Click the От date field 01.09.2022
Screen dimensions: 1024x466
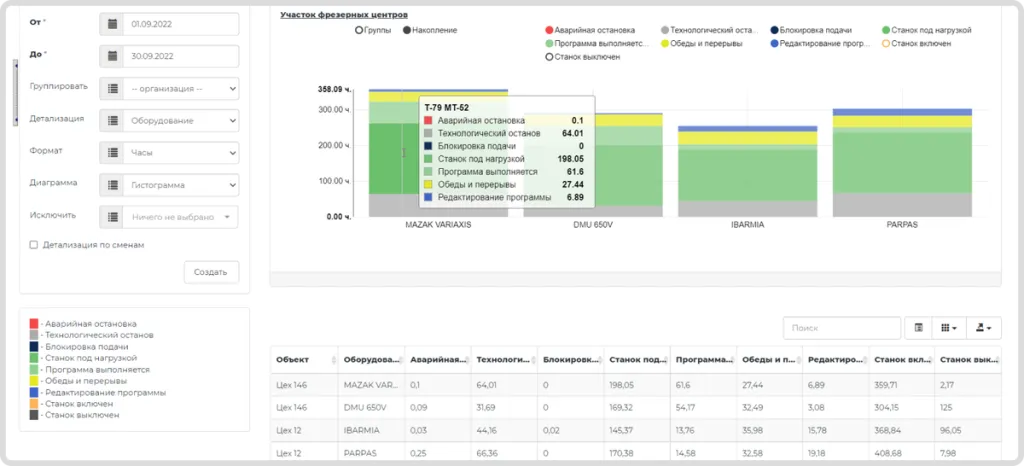pyautogui.click(x=181, y=24)
